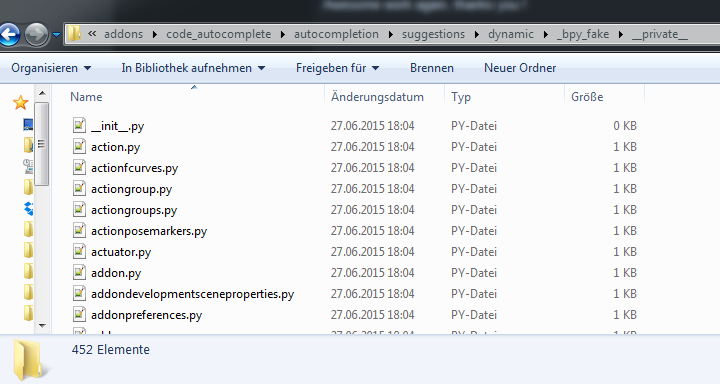Open recent locations dropdown next to Forward arrow

(56, 34)
